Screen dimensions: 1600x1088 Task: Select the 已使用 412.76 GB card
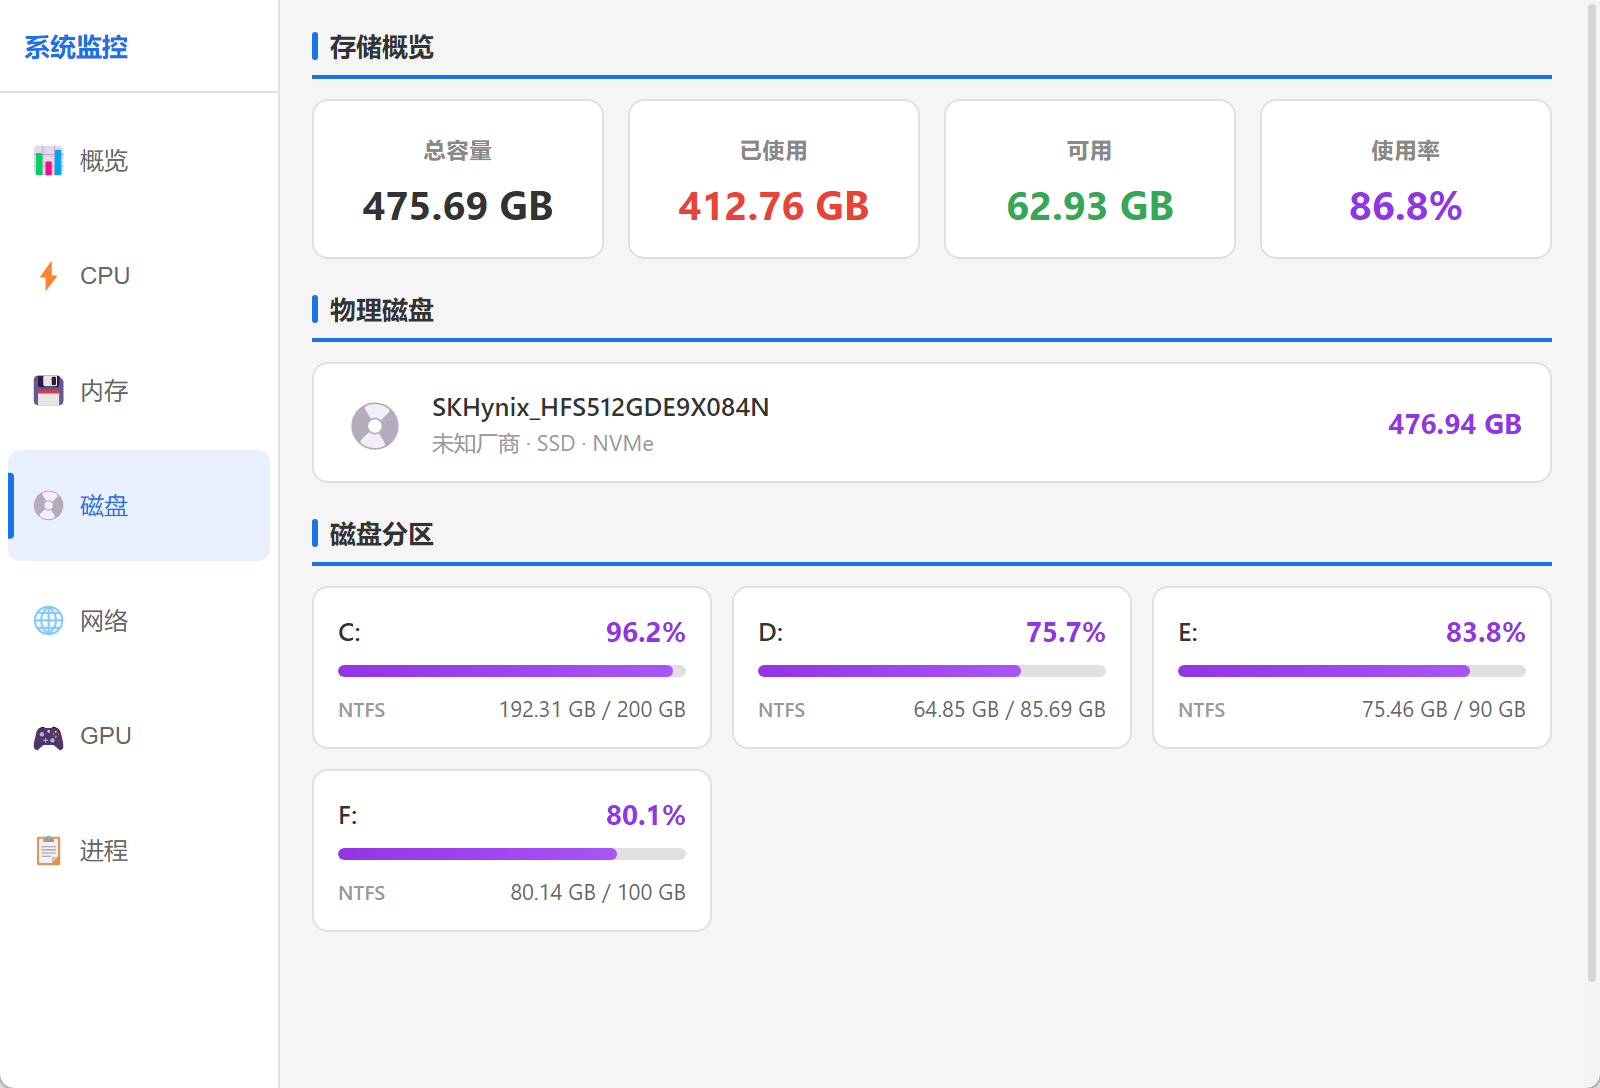pos(774,180)
